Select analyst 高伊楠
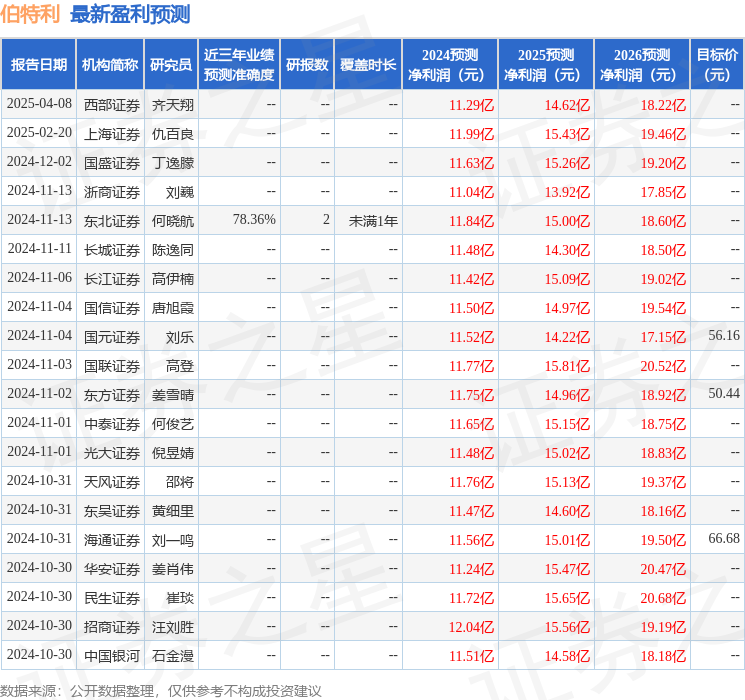 pos(172,279)
